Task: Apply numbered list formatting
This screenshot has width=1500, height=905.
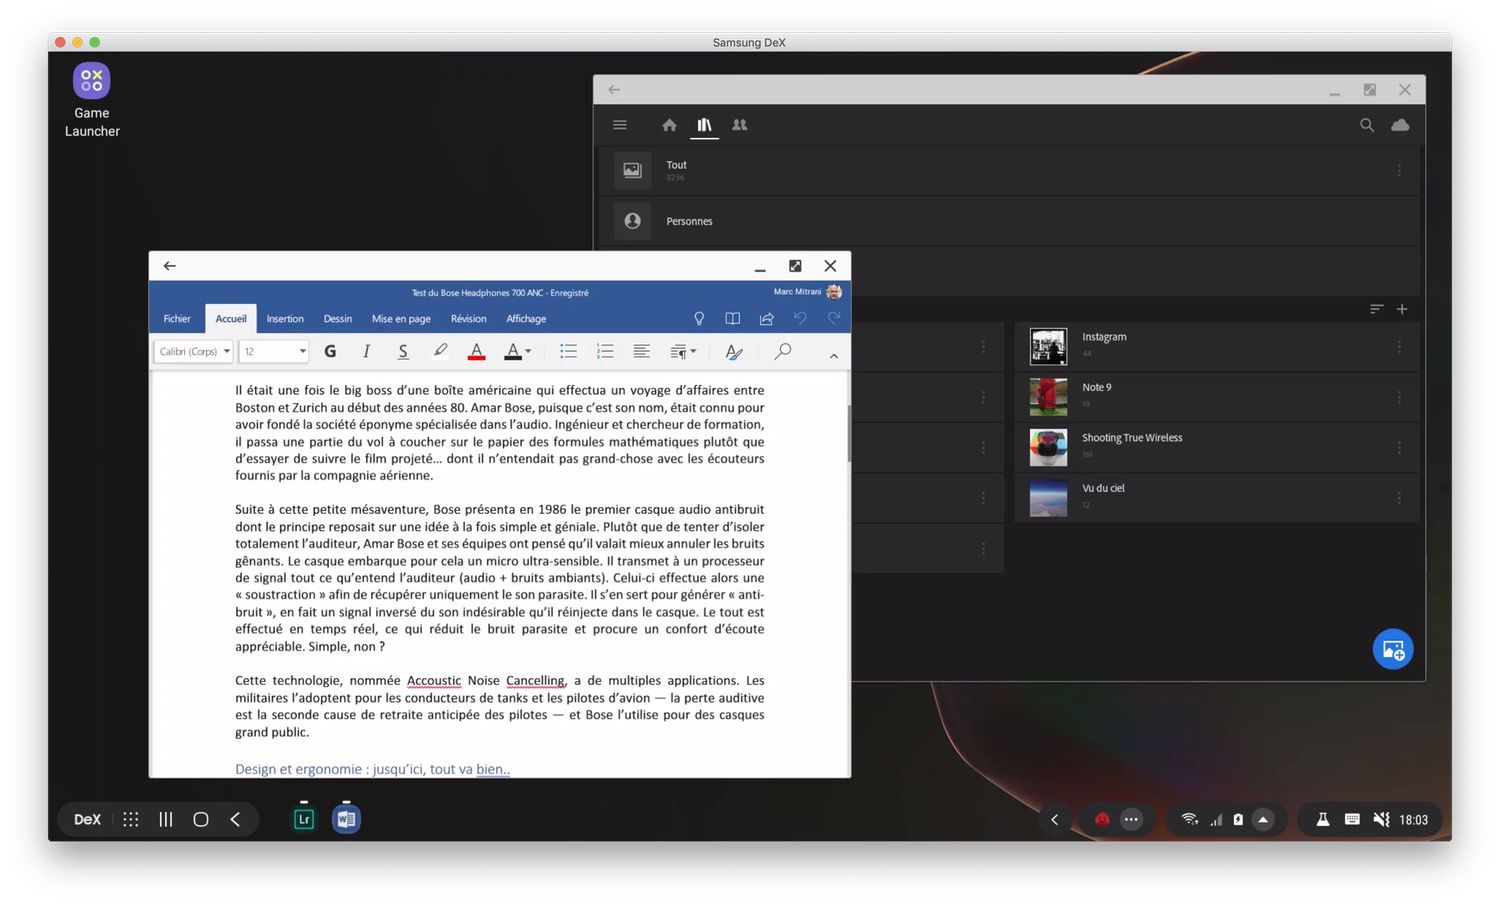Action: click(605, 351)
